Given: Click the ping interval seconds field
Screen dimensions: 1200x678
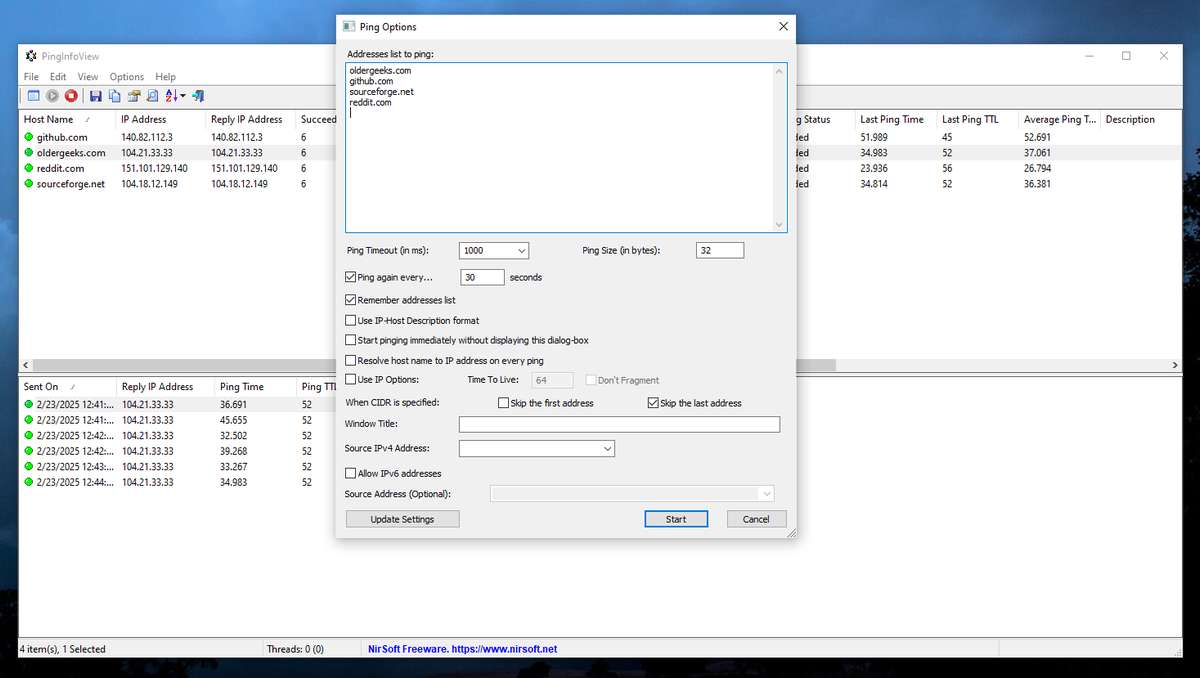Looking at the screenshot, I should (x=482, y=277).
